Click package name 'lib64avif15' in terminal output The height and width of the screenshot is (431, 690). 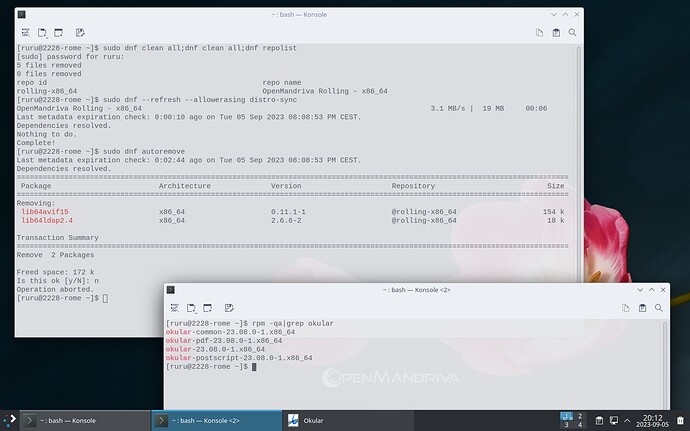point(45,212)
